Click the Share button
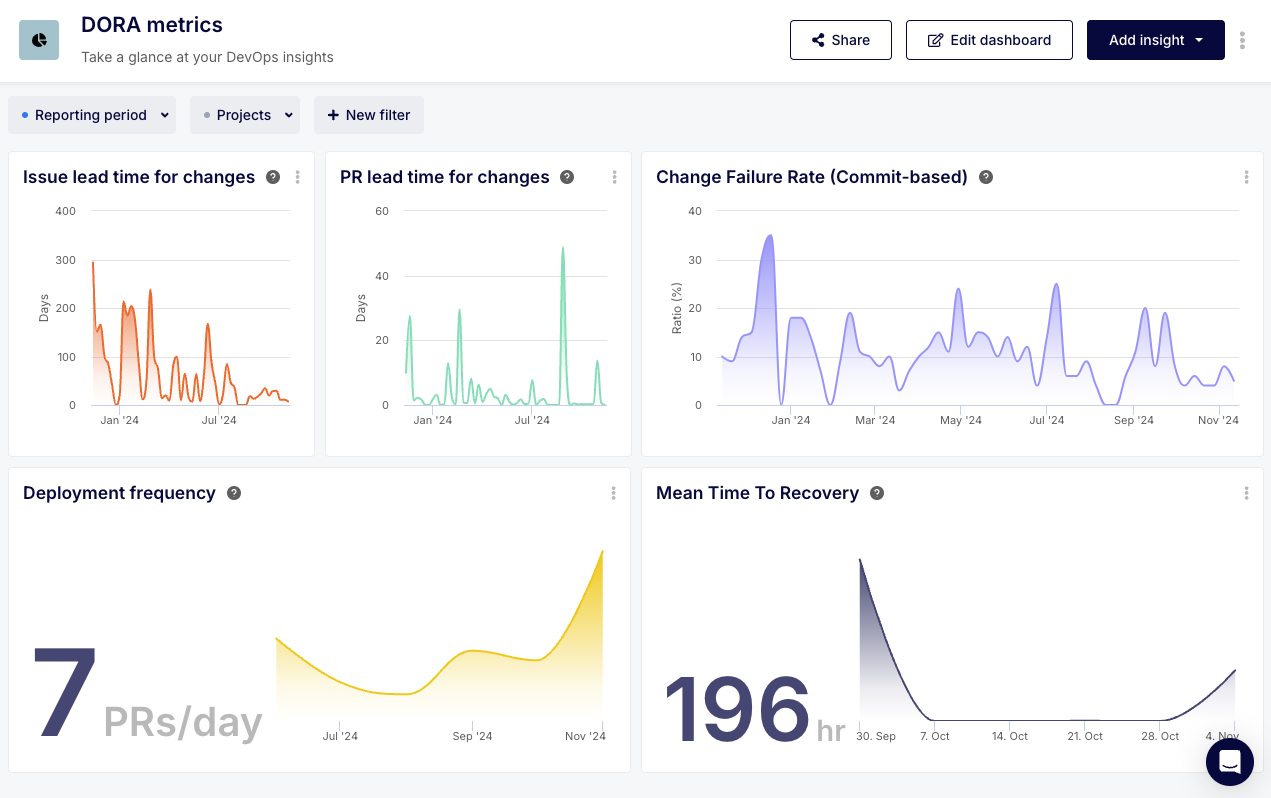The height and width of the screenshot is (798, 1271). tap(840, 40)
